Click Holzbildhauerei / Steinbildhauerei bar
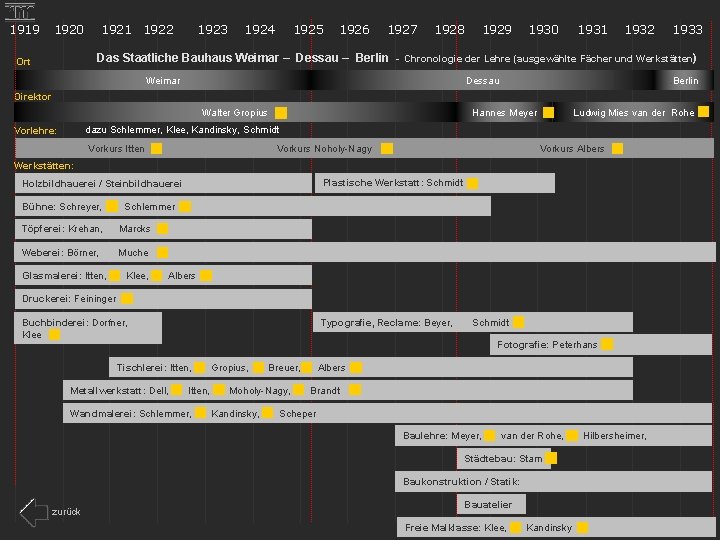This screenshot has height=540, width=720. [x=163, y=183]
